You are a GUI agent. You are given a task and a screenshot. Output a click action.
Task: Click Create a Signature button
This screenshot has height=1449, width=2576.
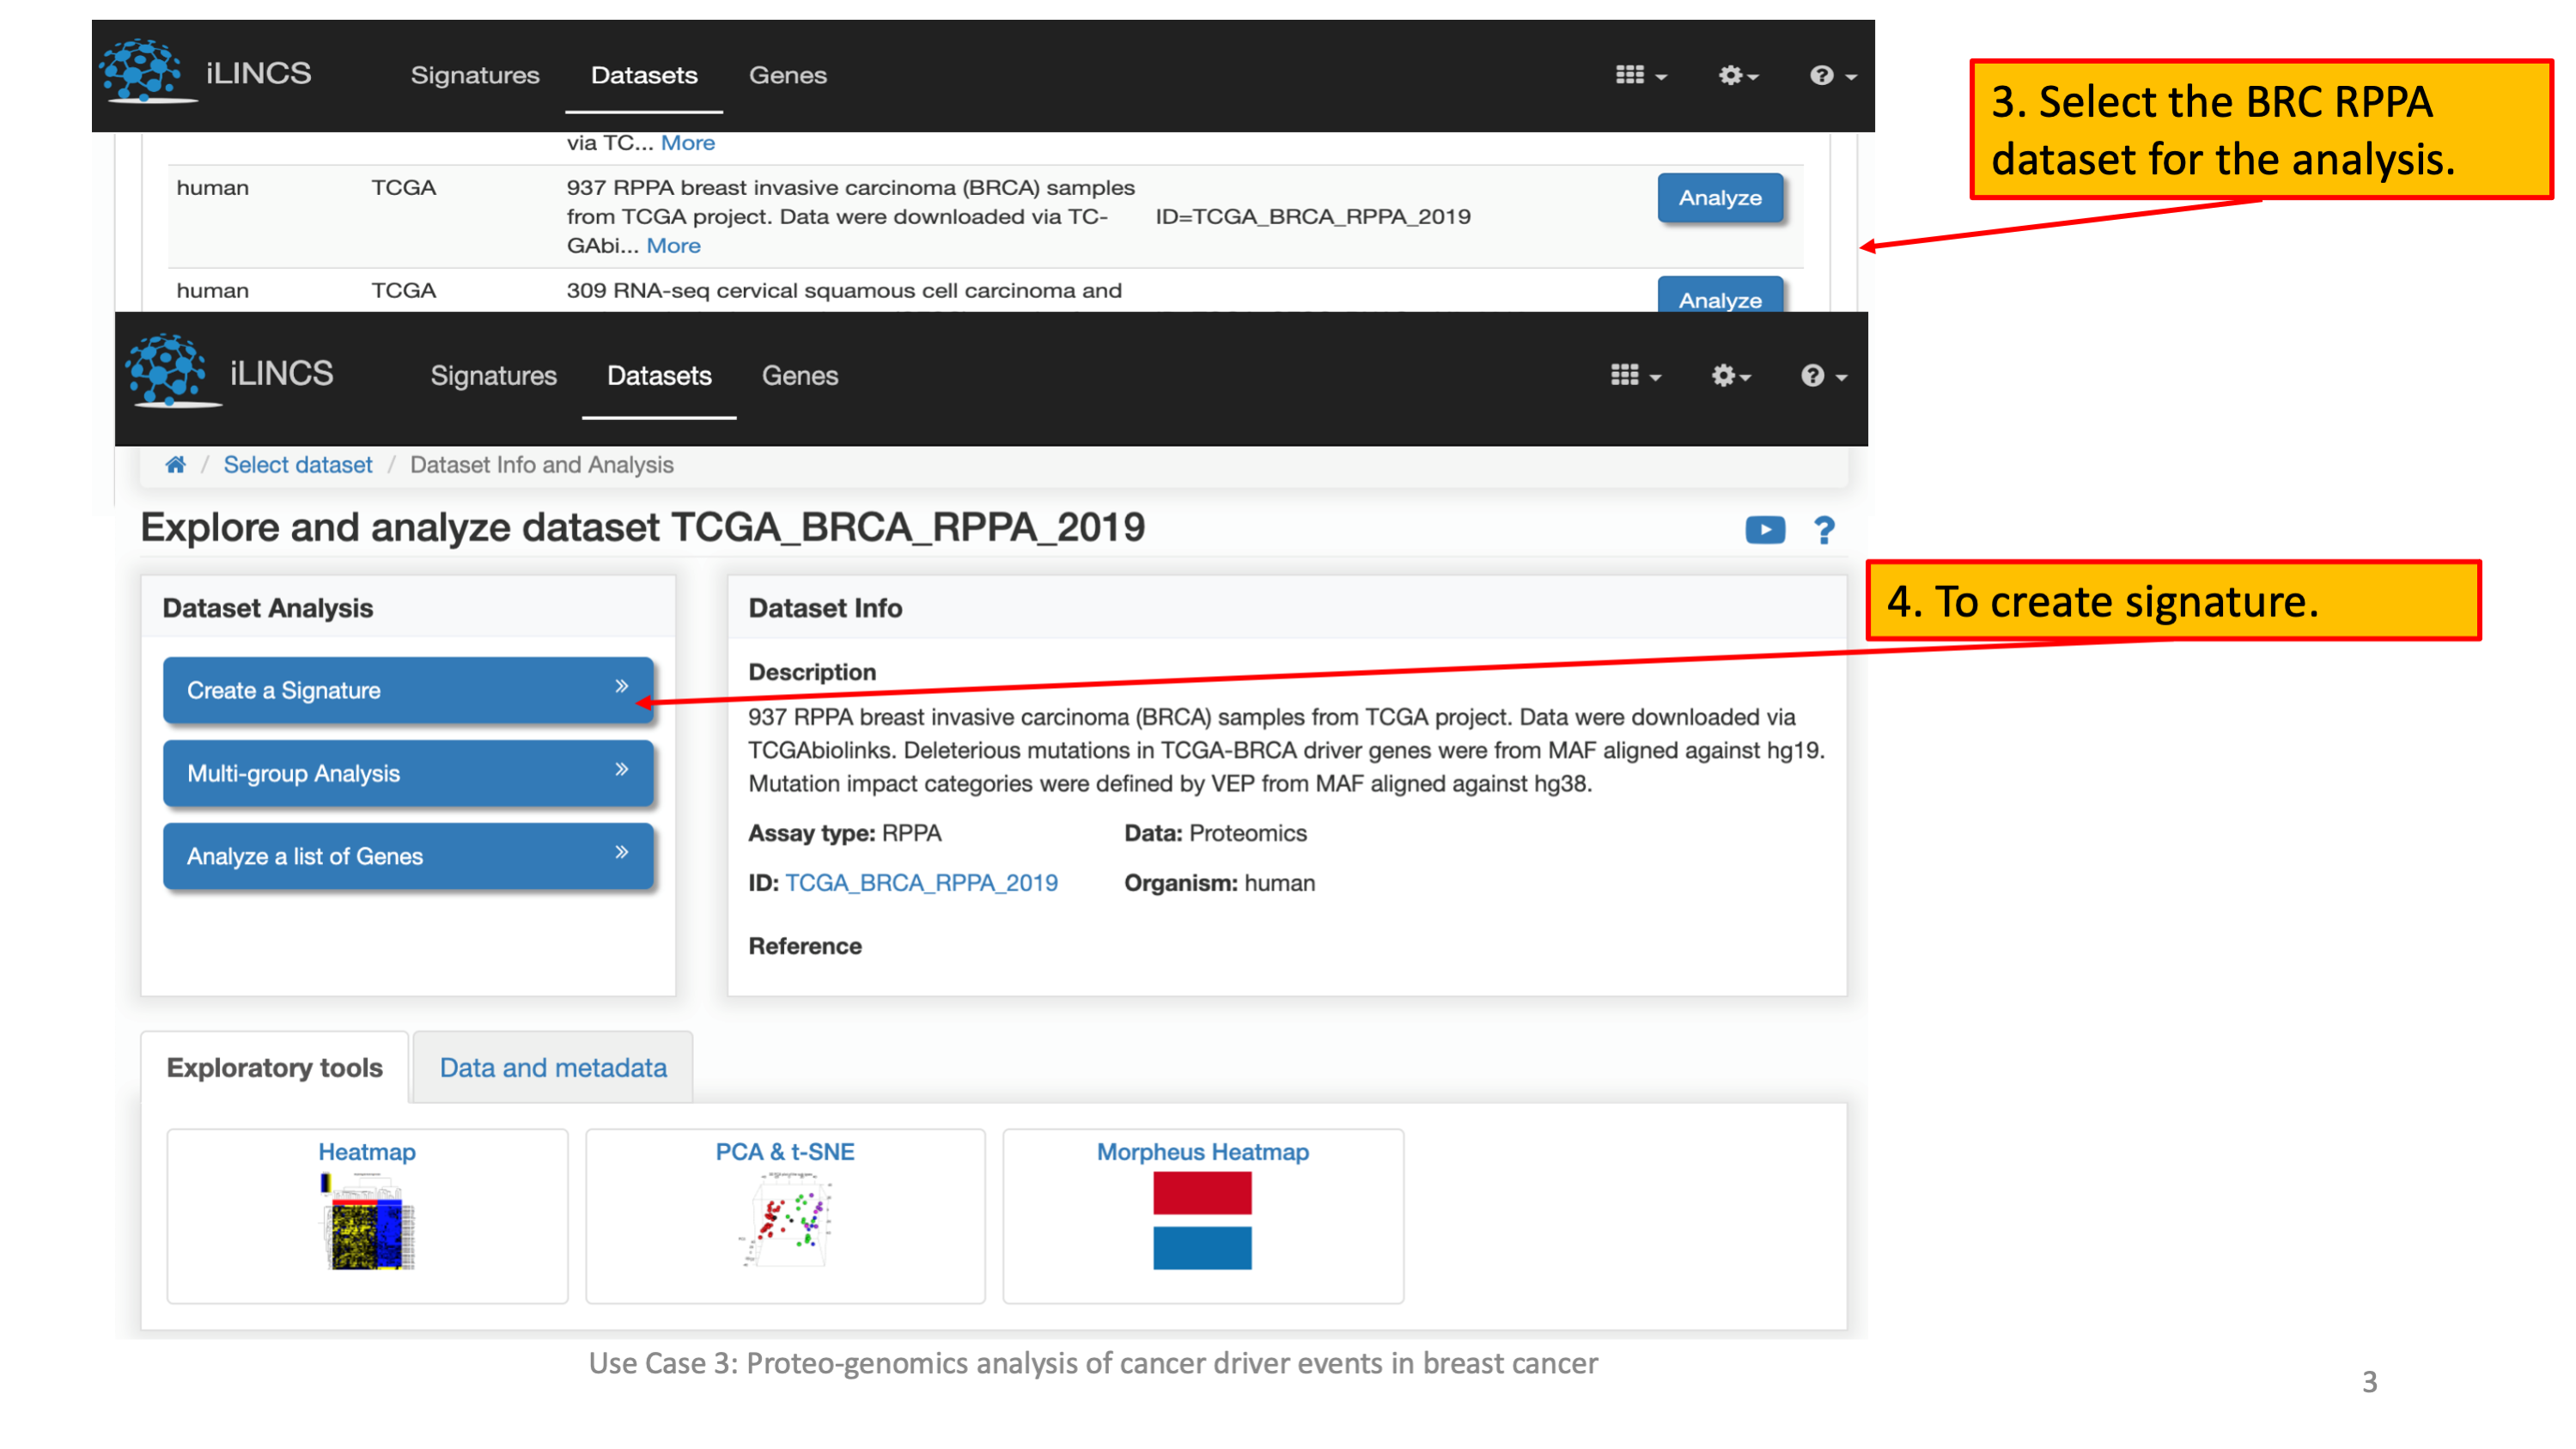tap(407, 690)
